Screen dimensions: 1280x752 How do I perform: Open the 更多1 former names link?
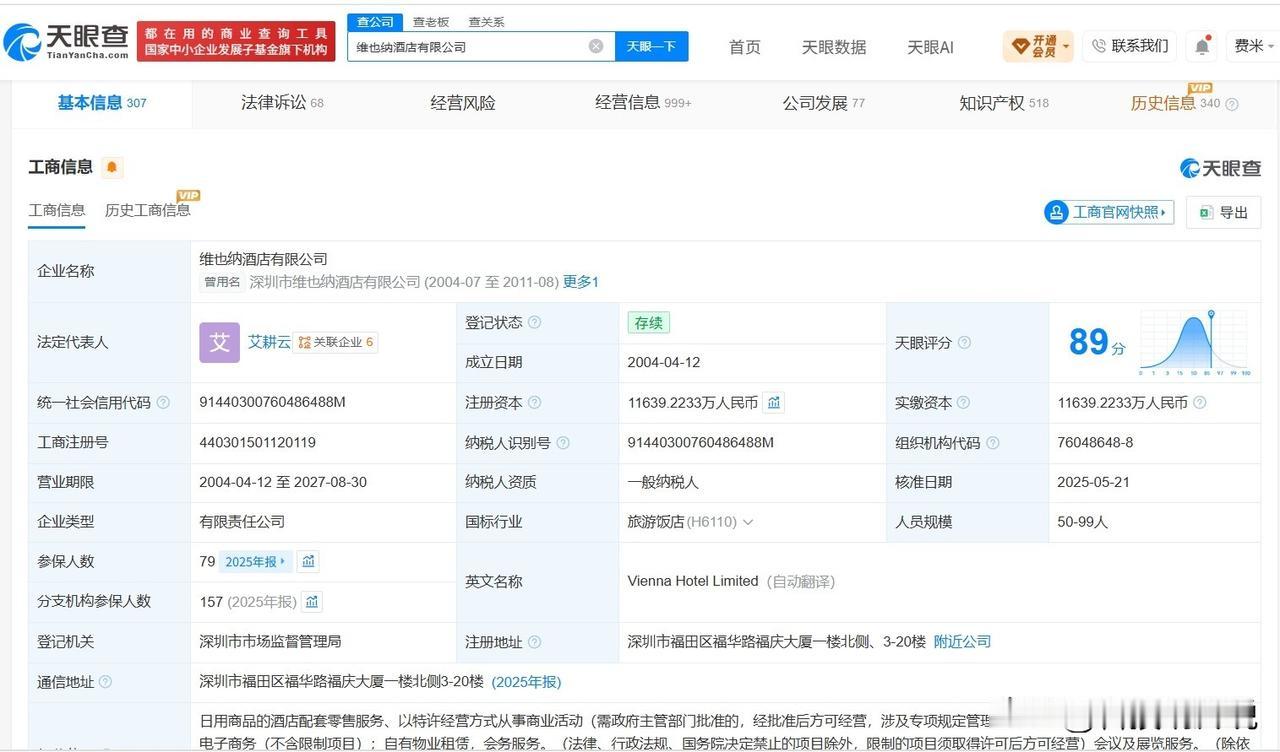581,282
